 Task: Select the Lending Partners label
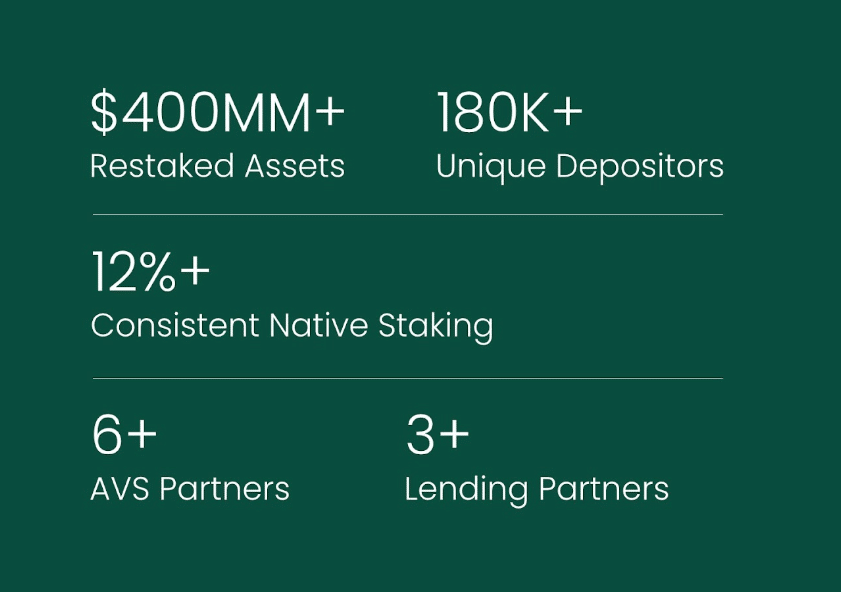[x=536, y=490]
